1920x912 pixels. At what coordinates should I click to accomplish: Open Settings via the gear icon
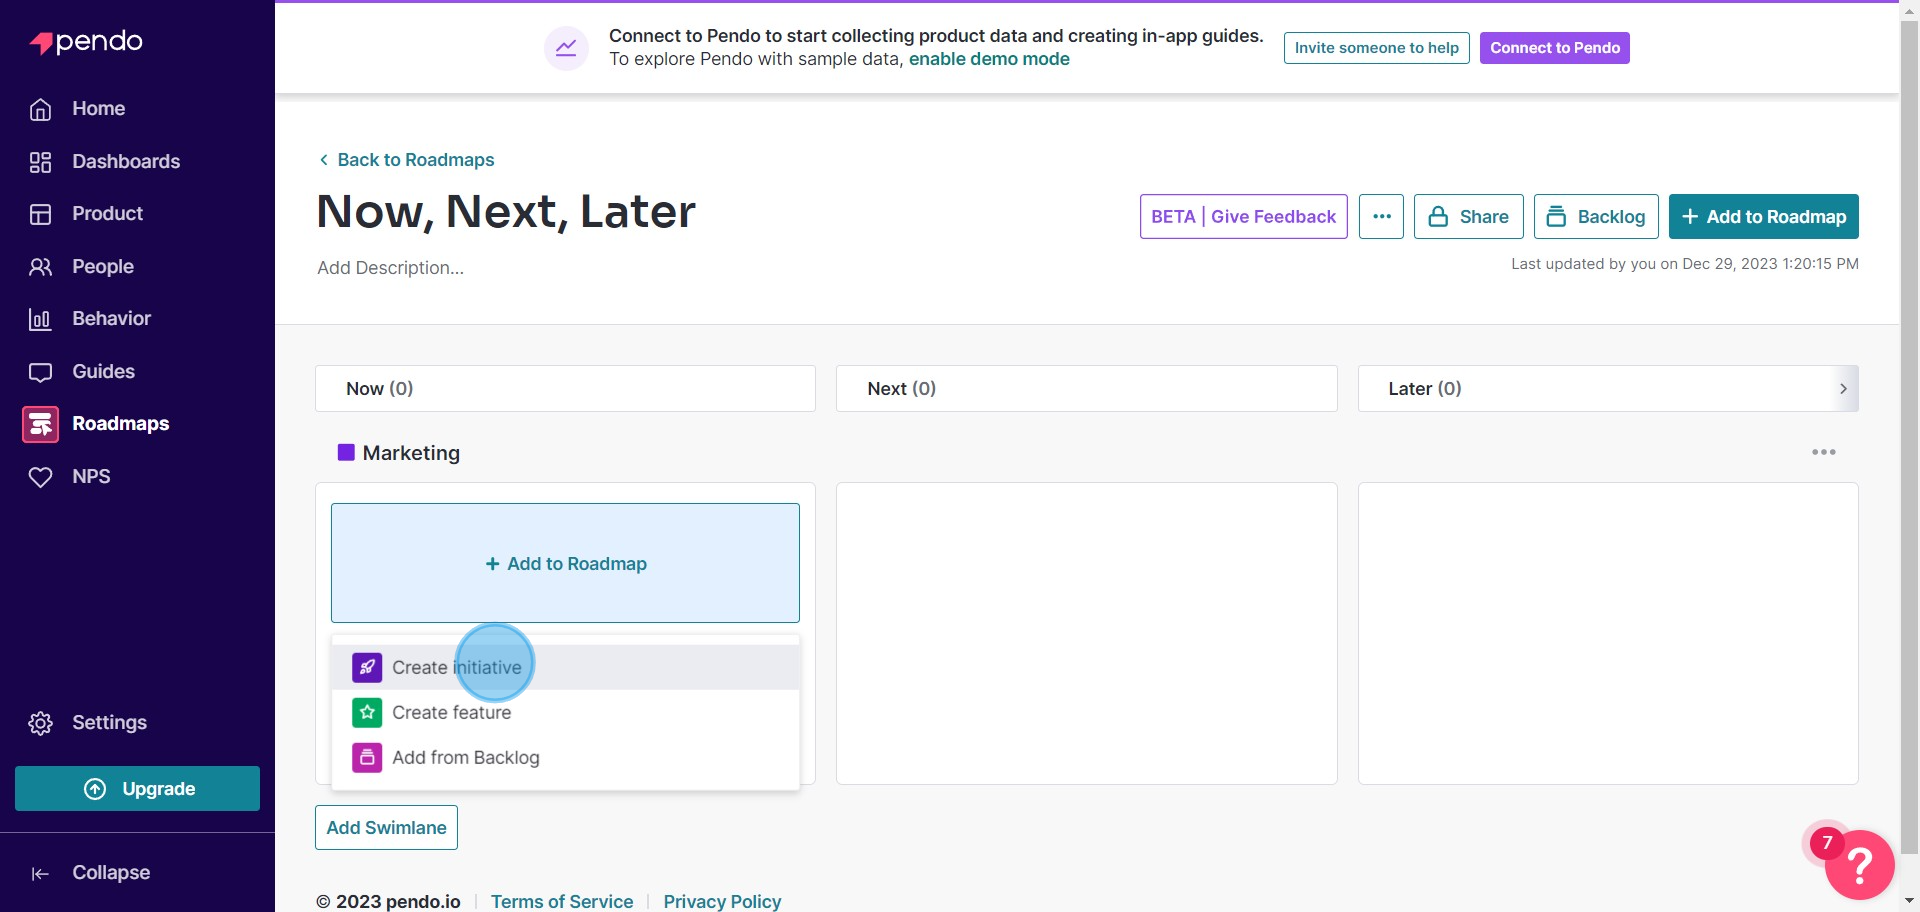[40, 723]
